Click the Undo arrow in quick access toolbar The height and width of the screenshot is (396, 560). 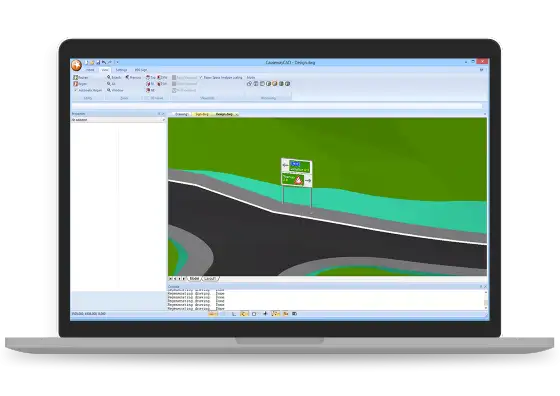pyautogui.click(x=104, y=62)
